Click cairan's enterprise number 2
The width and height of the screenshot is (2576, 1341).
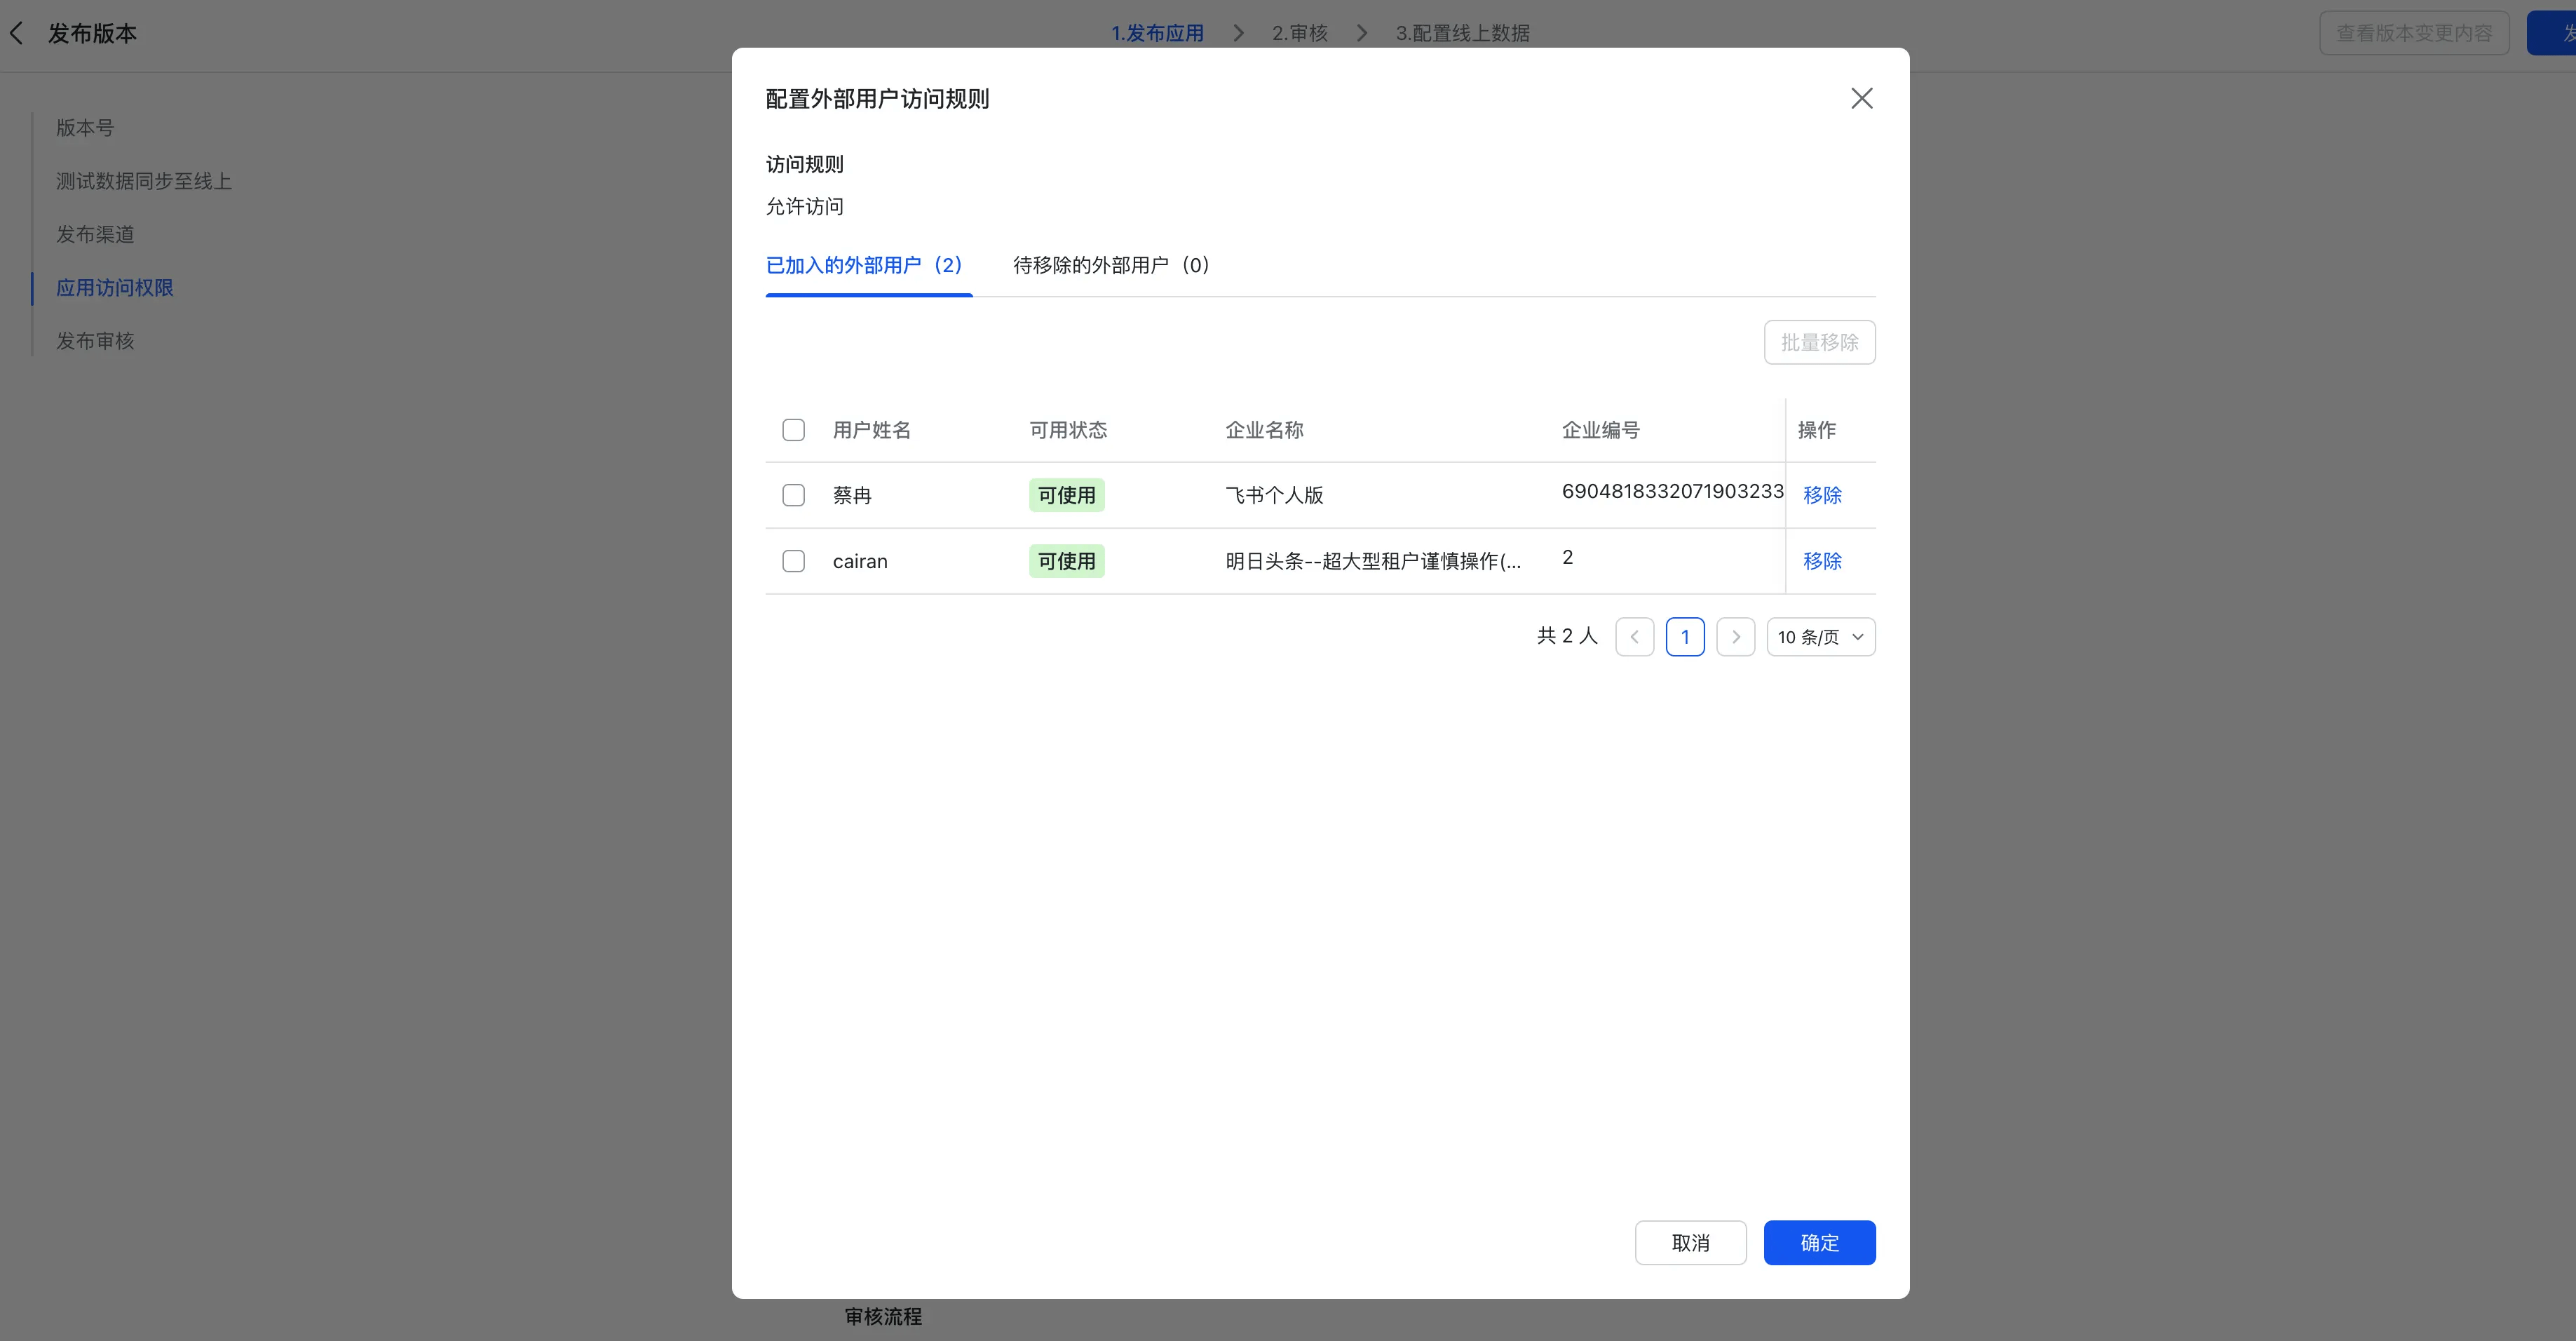tap(1567, 557)
